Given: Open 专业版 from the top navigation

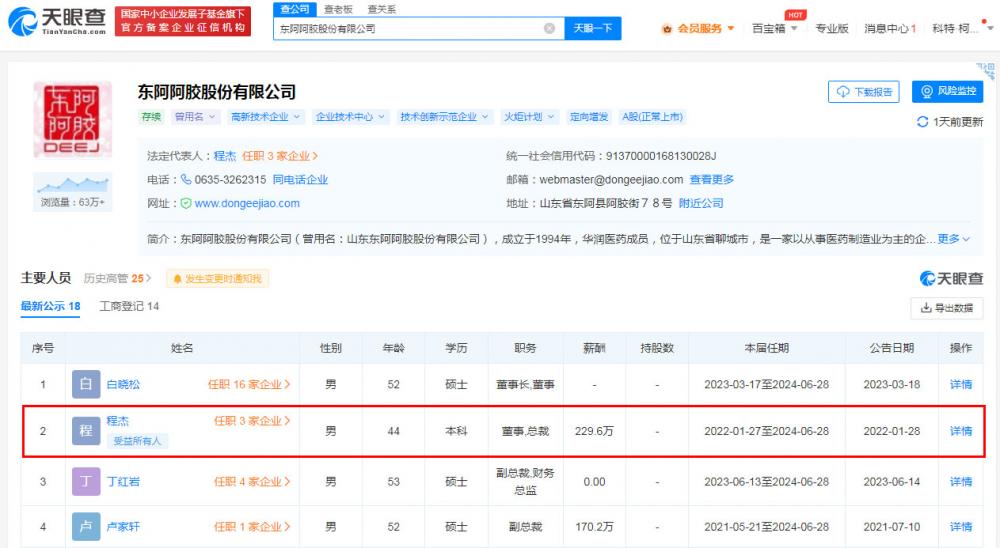Looking at the screenshot, I should point(832,28).
